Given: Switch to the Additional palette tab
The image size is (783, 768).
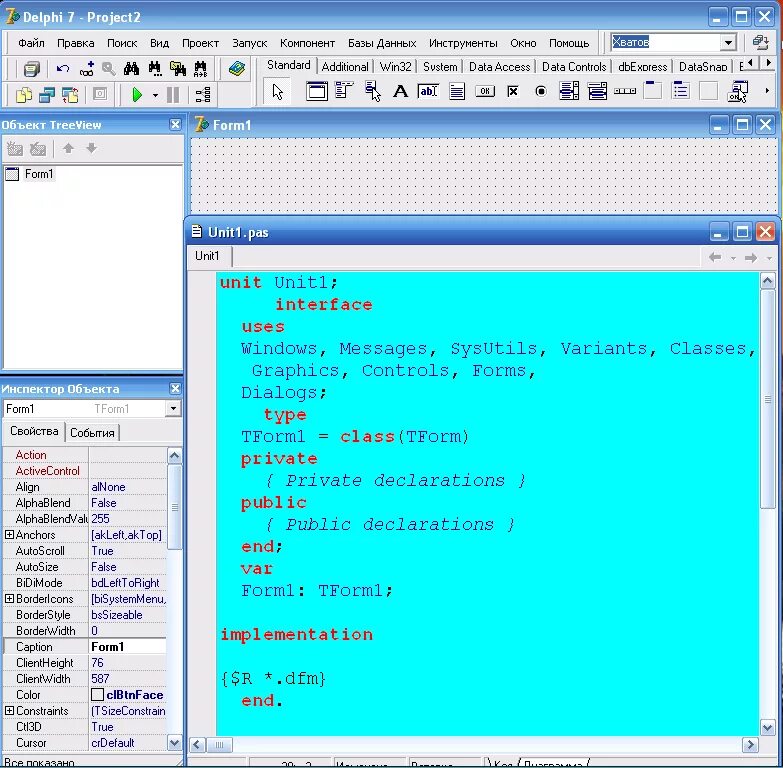Looking at the screenshot, I should (345, 66).
